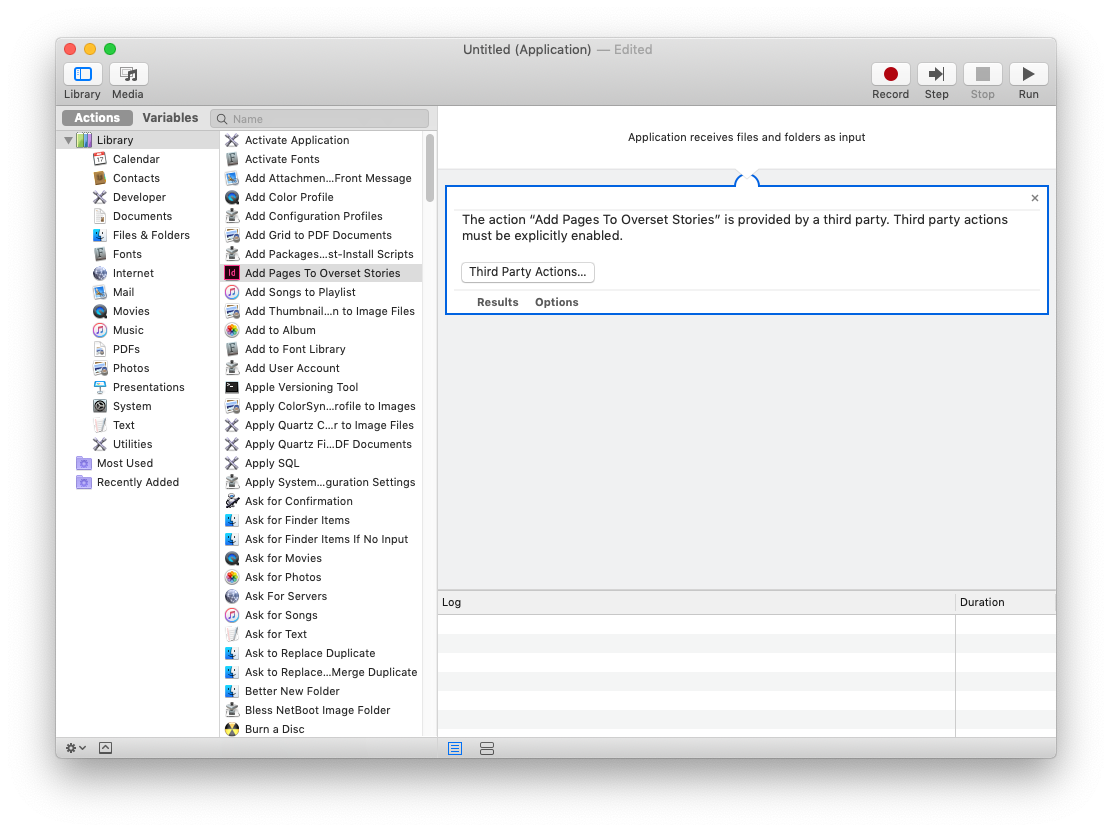Image resolution: width=1112 pixels, height=832 pixels.
Task: Run the workflow with the Run button
Action: point(1028,74)
